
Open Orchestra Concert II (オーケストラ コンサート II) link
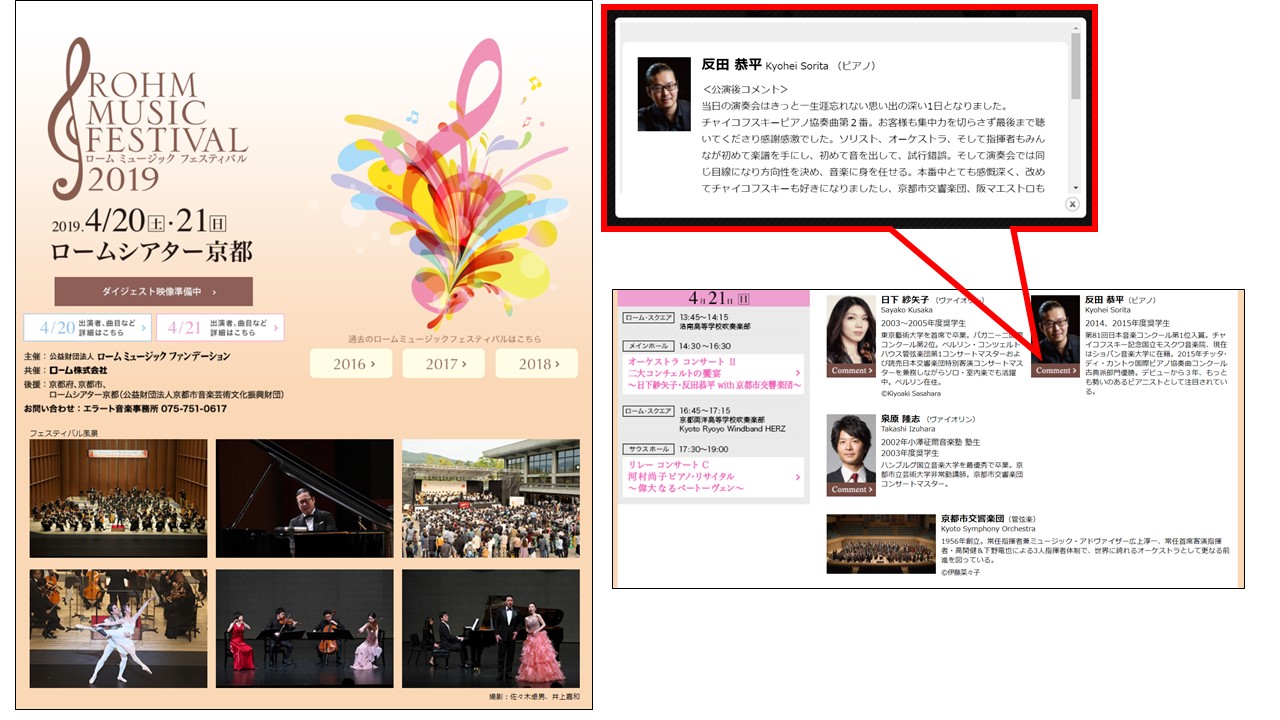click(715, 373)
